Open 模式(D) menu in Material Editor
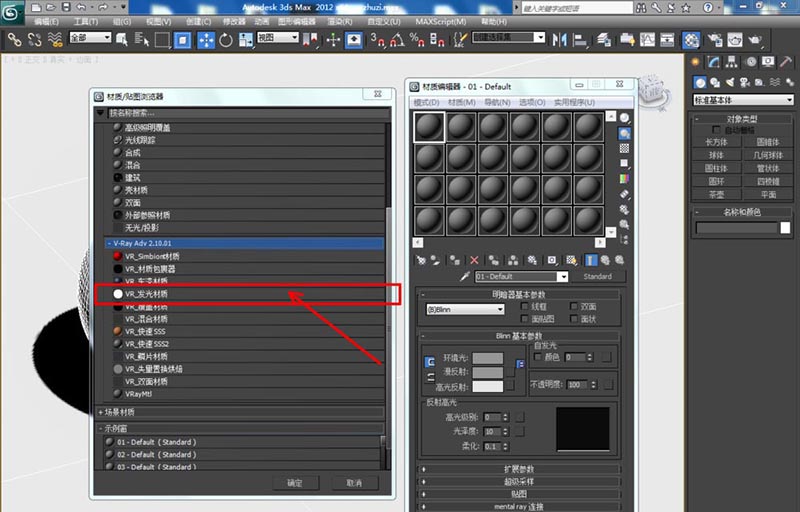 coord(426,103)
